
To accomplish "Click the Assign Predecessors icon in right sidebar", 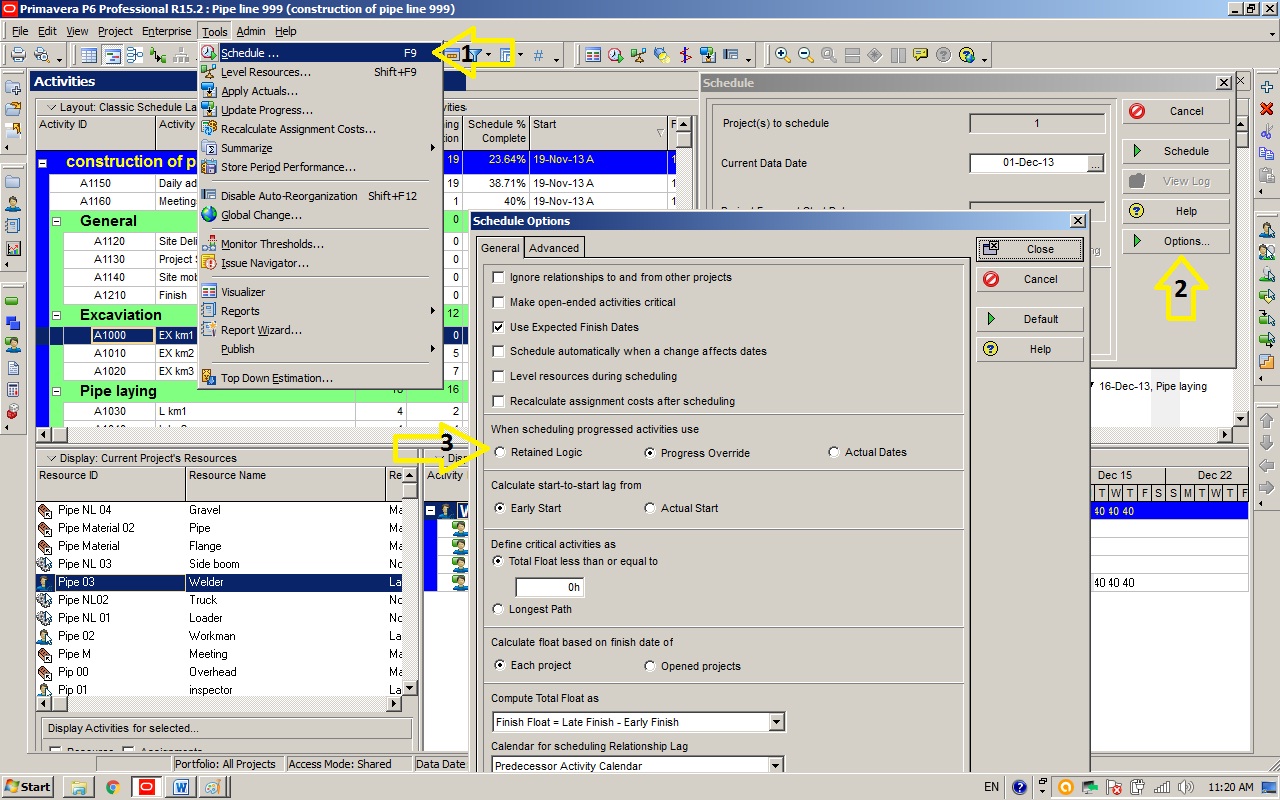I will pyautogui.click(x=1266, y=319).
